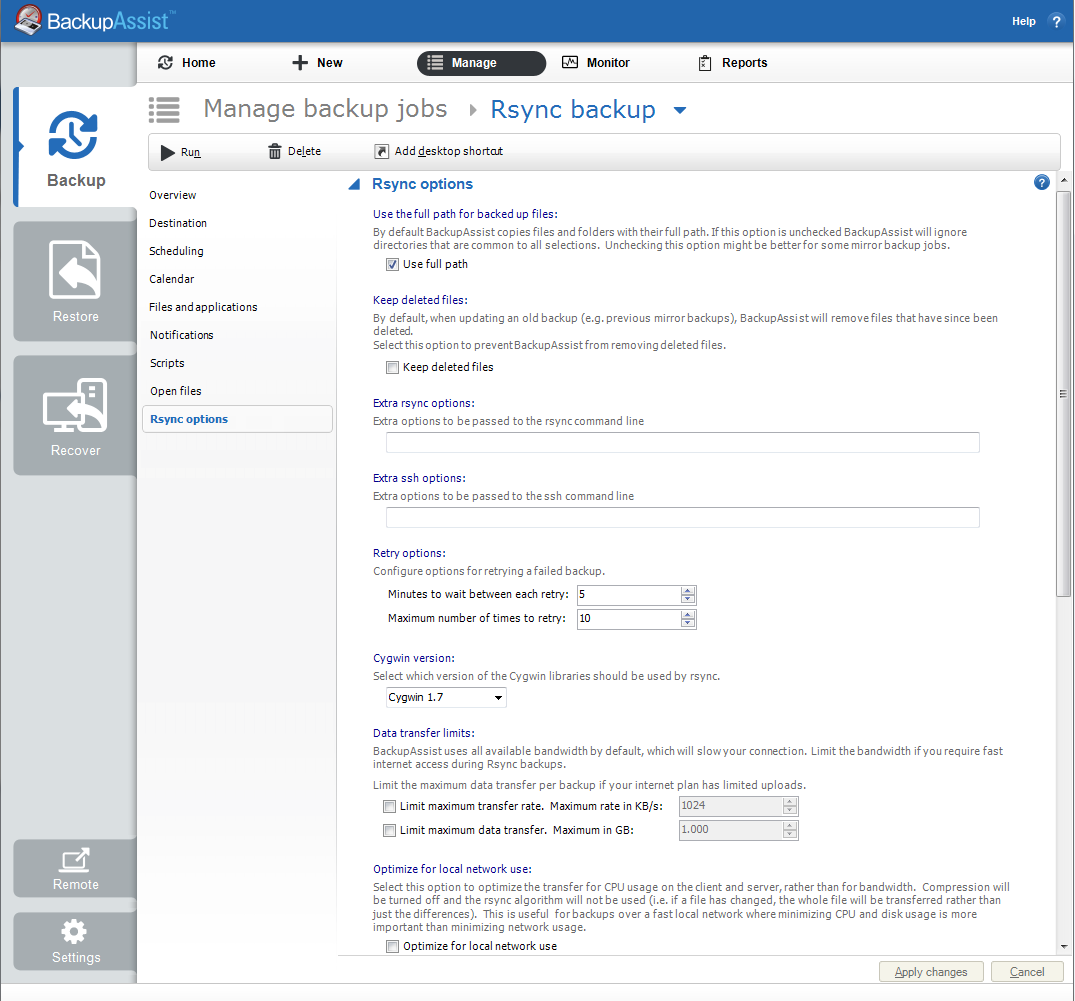Click the BackupAssist logo icon
The height and width of the screenshot is (1001, 1075).
tap(28, 20)
